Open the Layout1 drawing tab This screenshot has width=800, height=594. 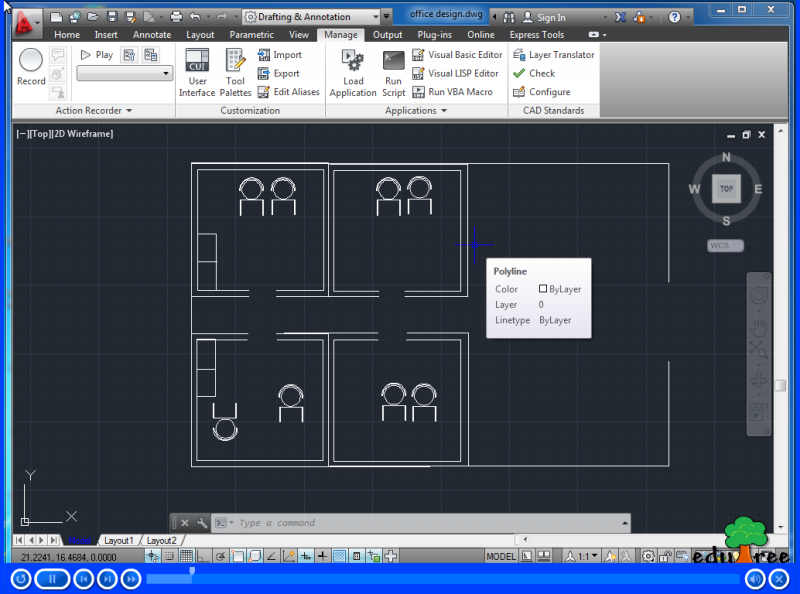coord(118,540)
